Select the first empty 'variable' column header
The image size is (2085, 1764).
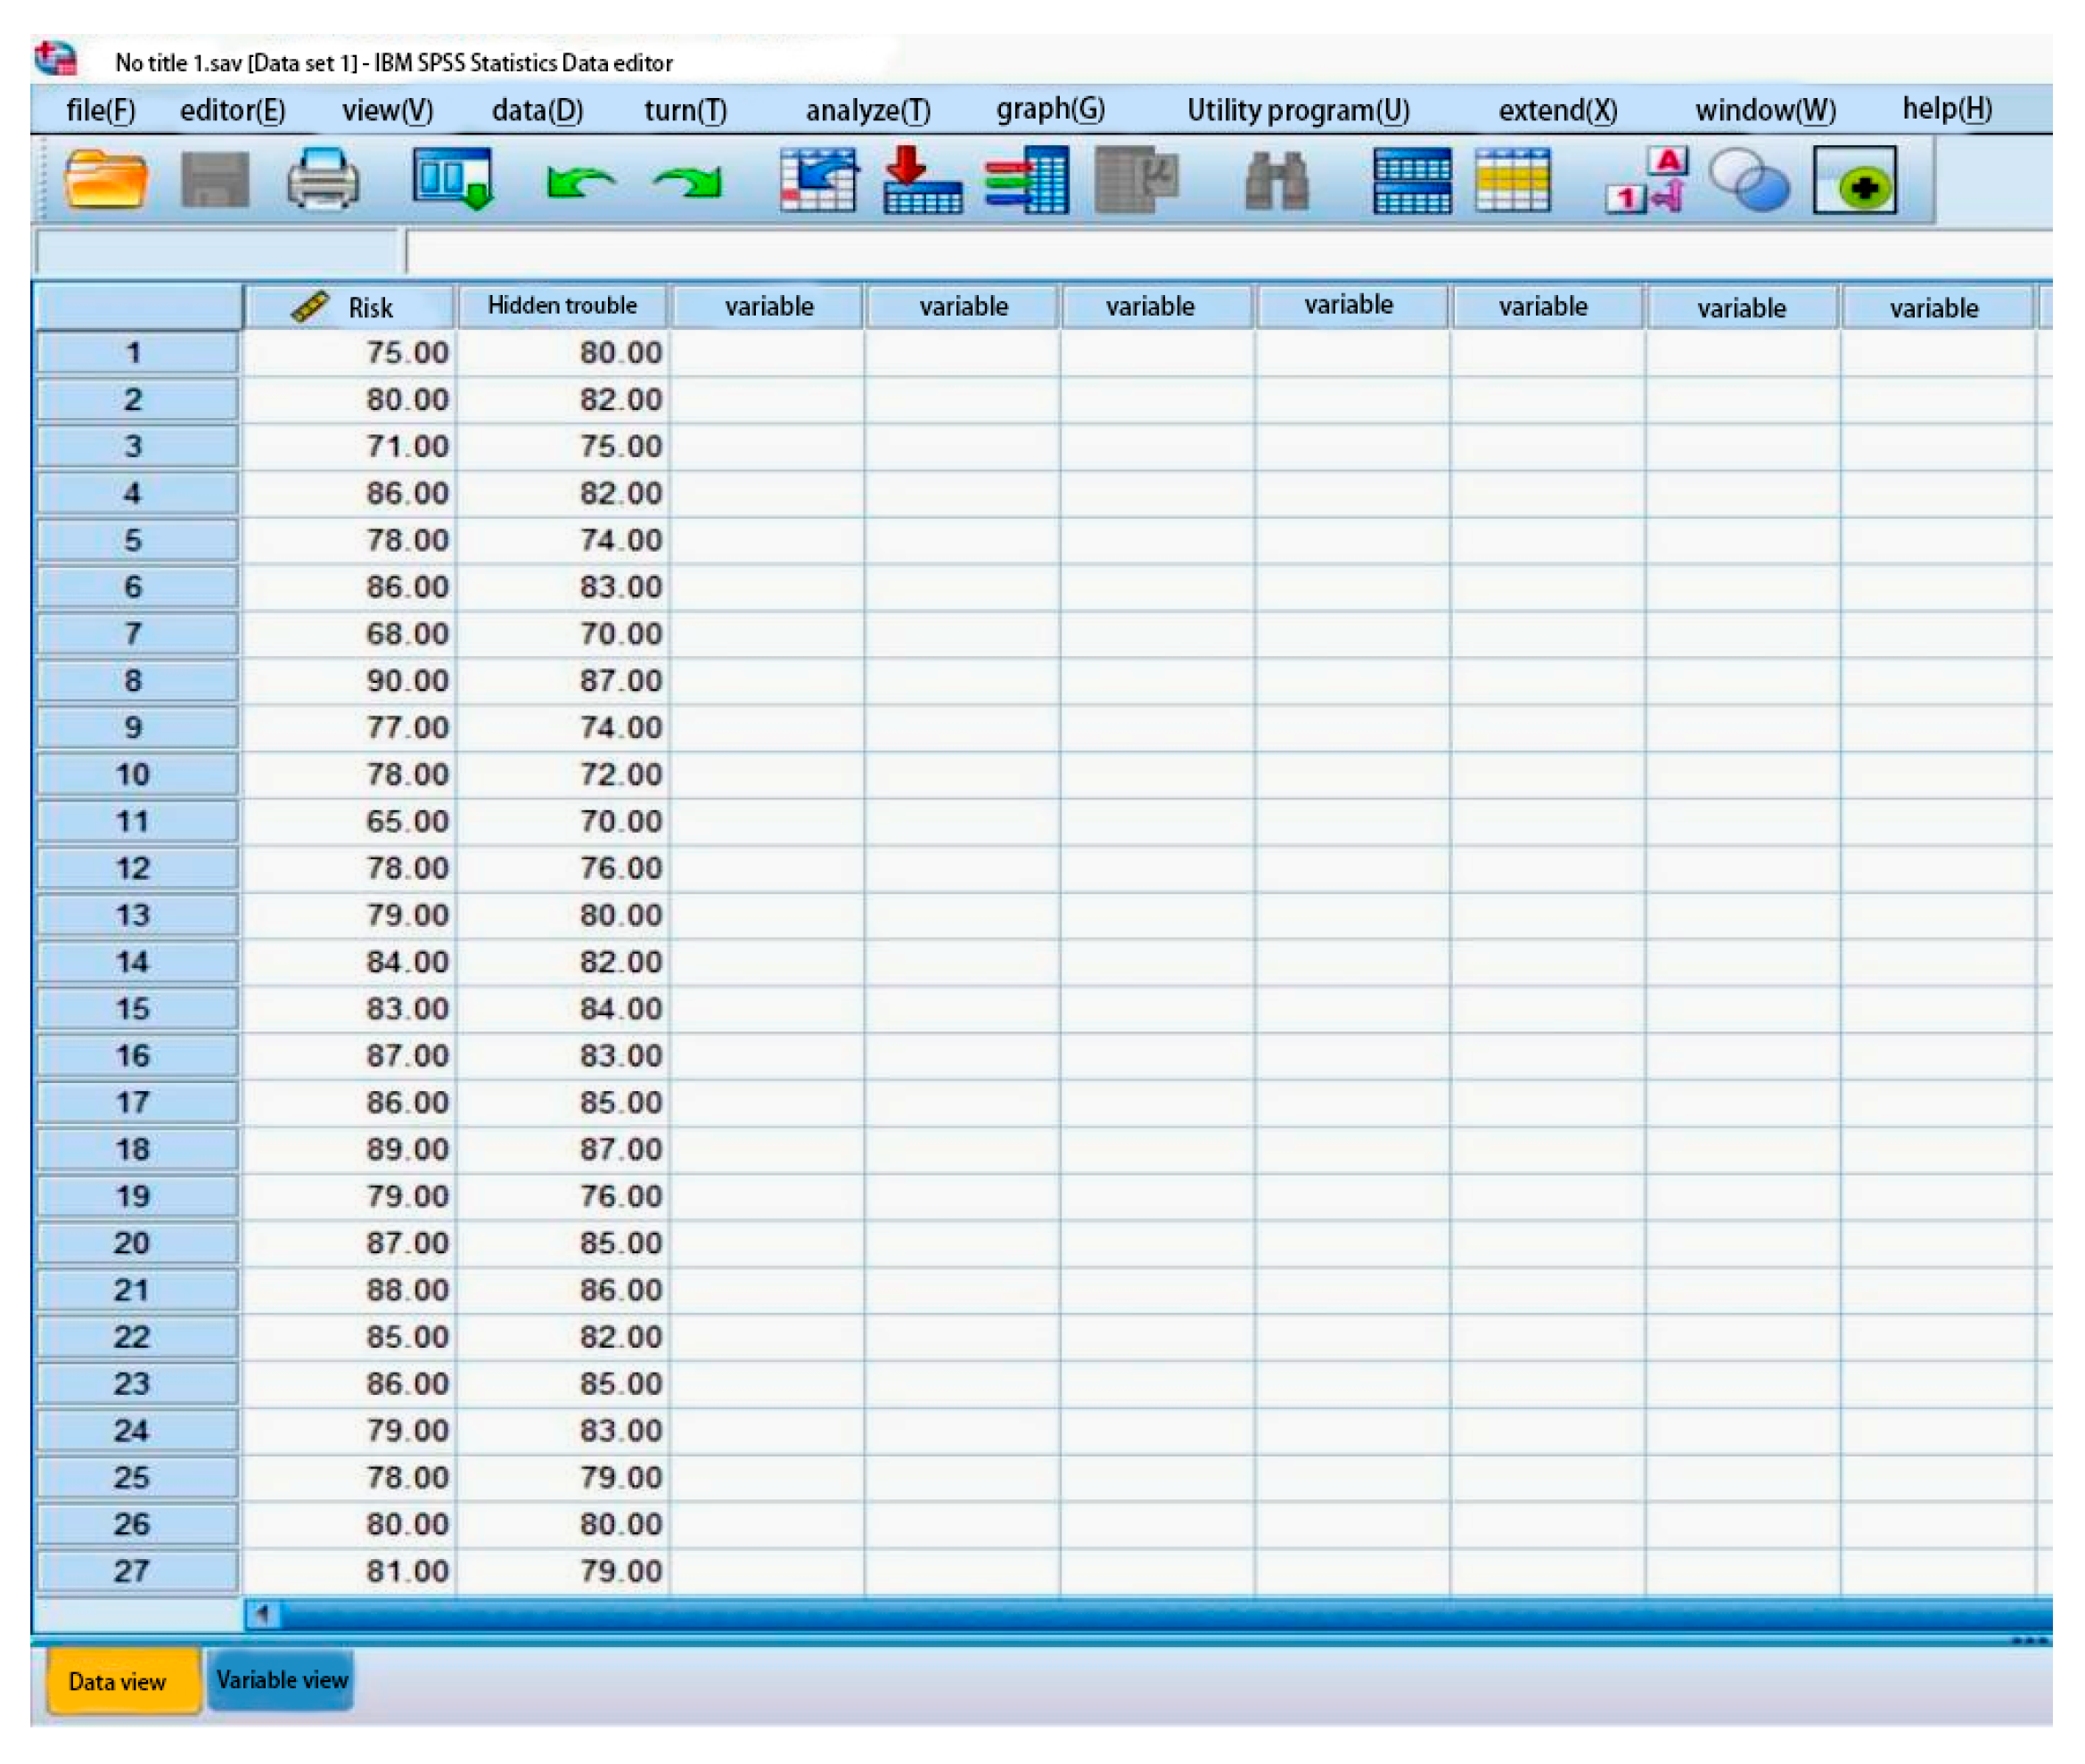[769, 306]
